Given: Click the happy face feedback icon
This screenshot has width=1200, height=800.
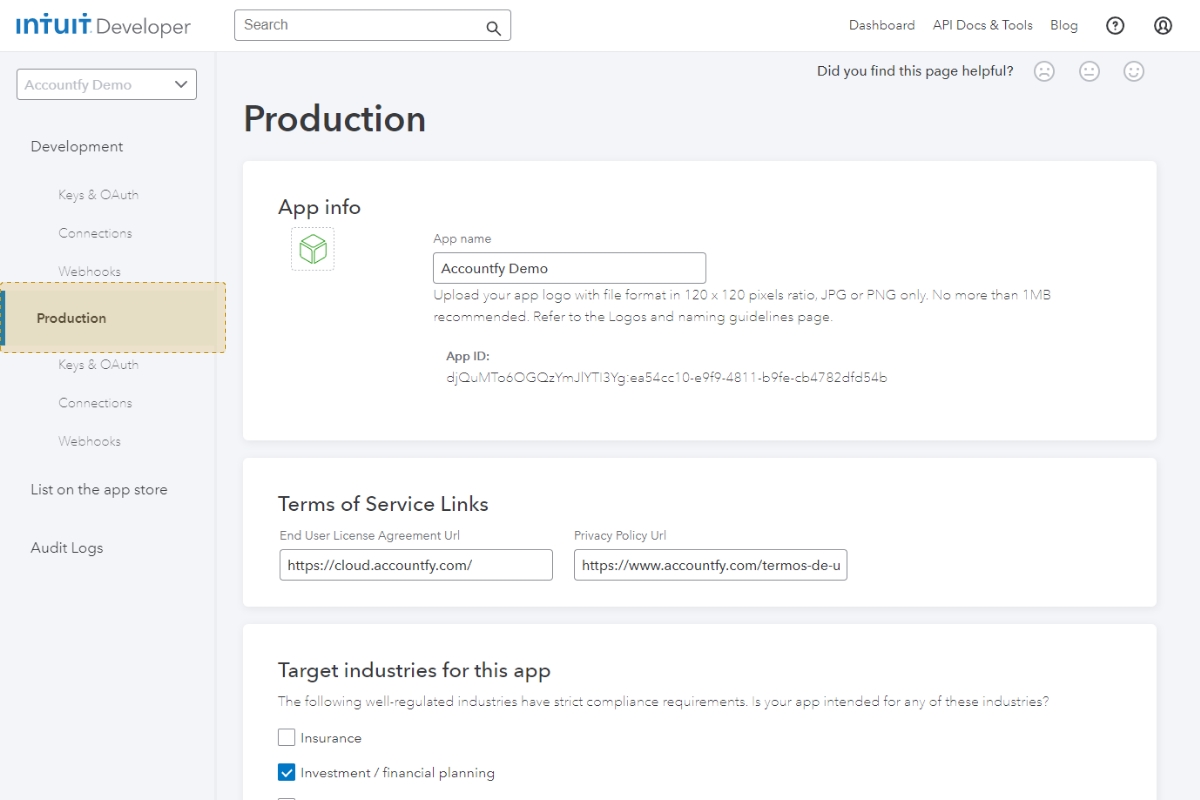Looking at the screenshot, I should point(1134,71).
